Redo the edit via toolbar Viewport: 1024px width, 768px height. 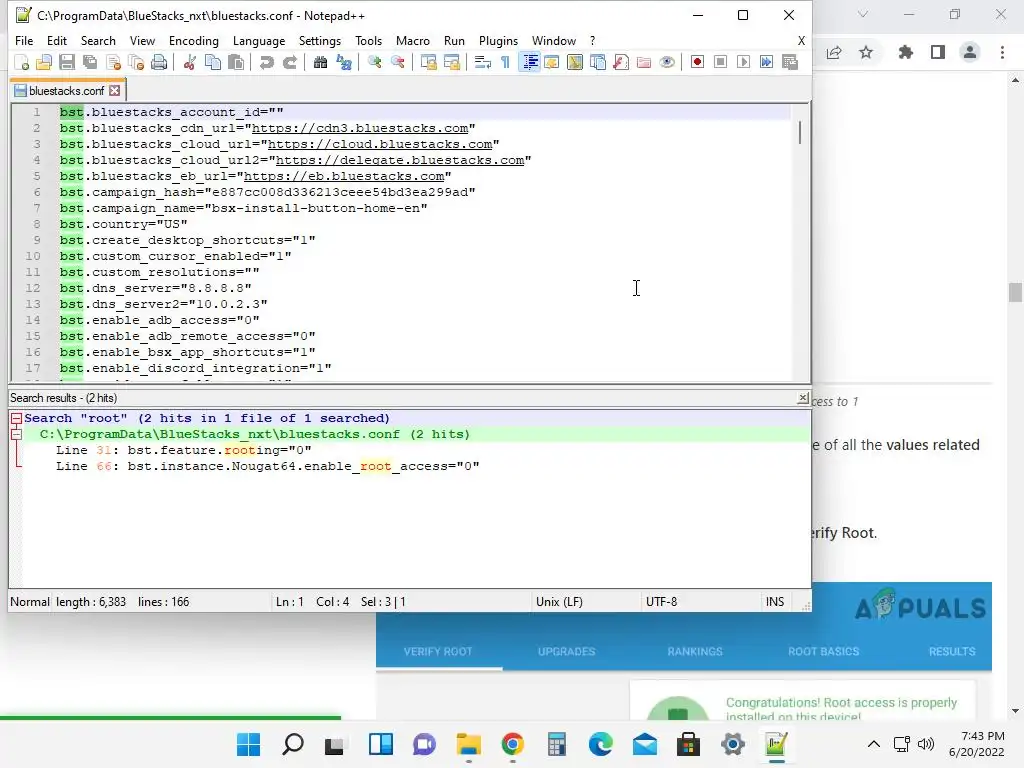coord(290,62)
